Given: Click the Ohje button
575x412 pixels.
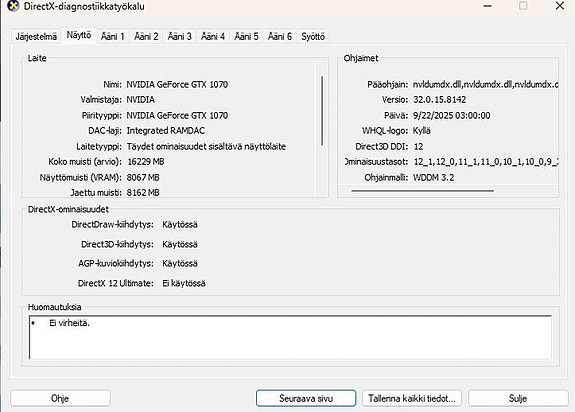Looking at the screenshot, I should [x=60, y=398].
